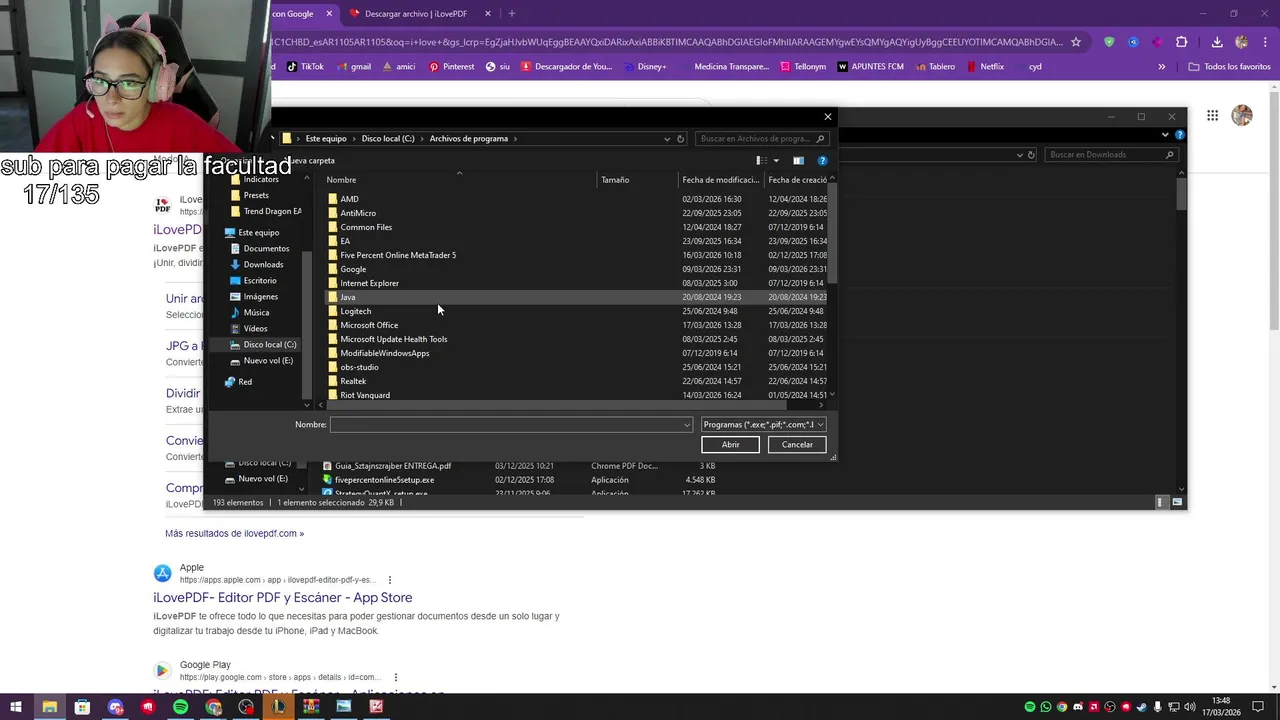Screen dimensions: 1280x720
Task: Select Five Percent Online MetaTrader 5 folder
Action: [397, 255]
